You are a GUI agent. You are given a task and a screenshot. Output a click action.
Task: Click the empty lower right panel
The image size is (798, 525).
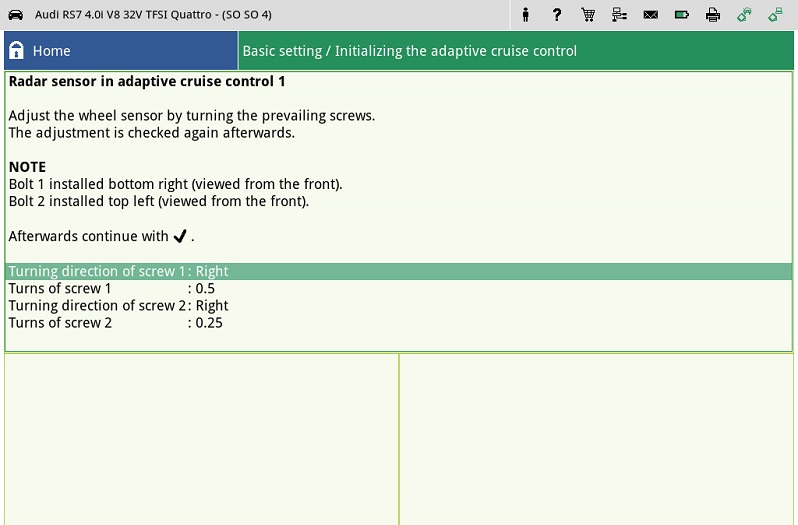597,438
